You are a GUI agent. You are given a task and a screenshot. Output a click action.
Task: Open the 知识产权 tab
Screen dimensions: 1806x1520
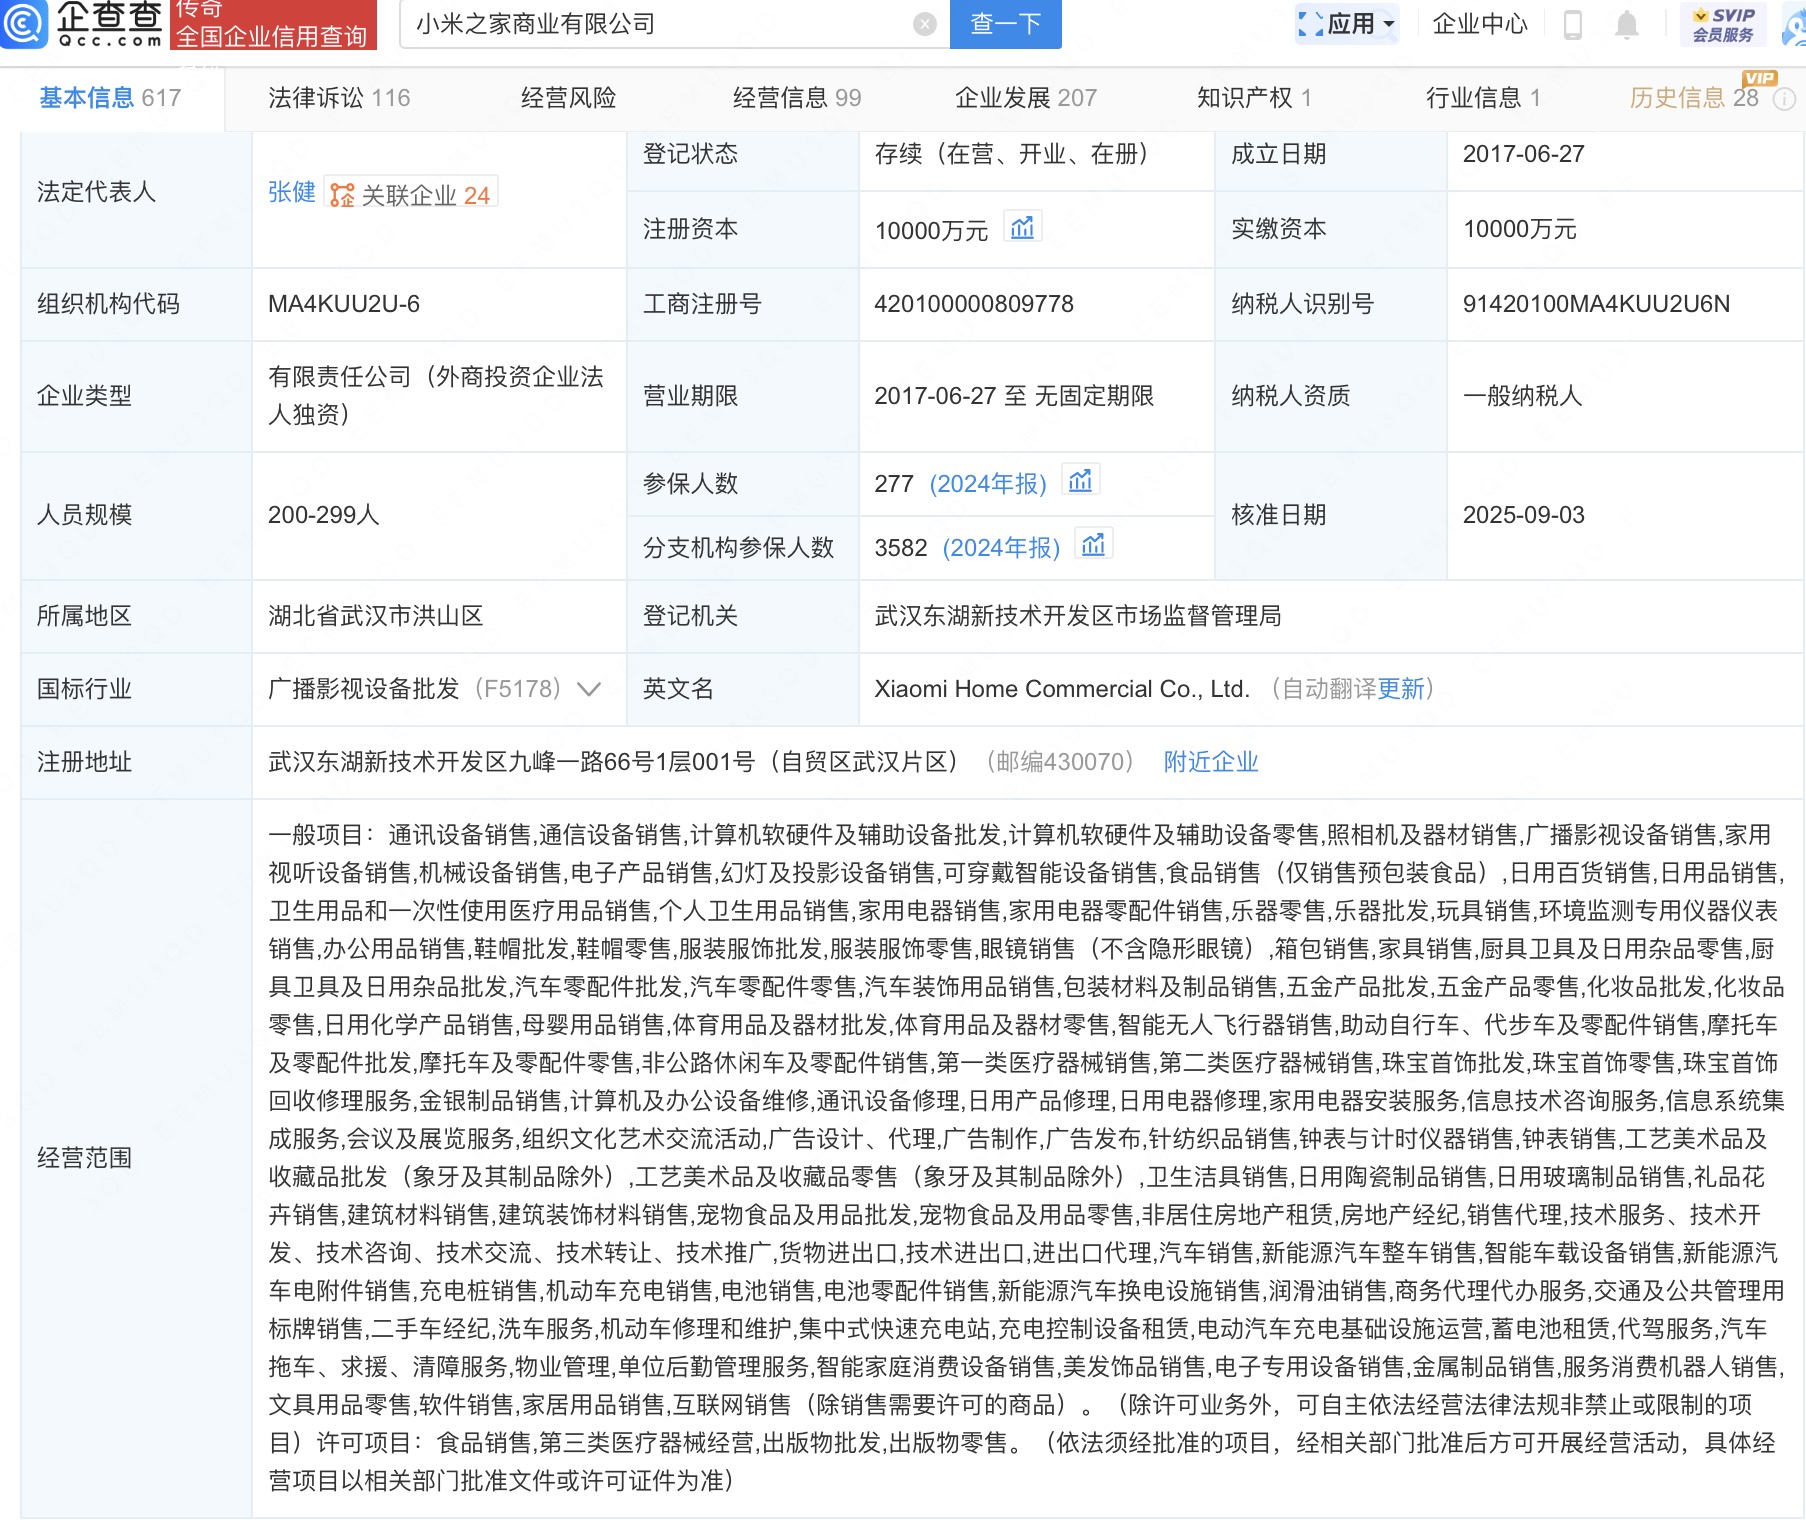pos(1254,98)
